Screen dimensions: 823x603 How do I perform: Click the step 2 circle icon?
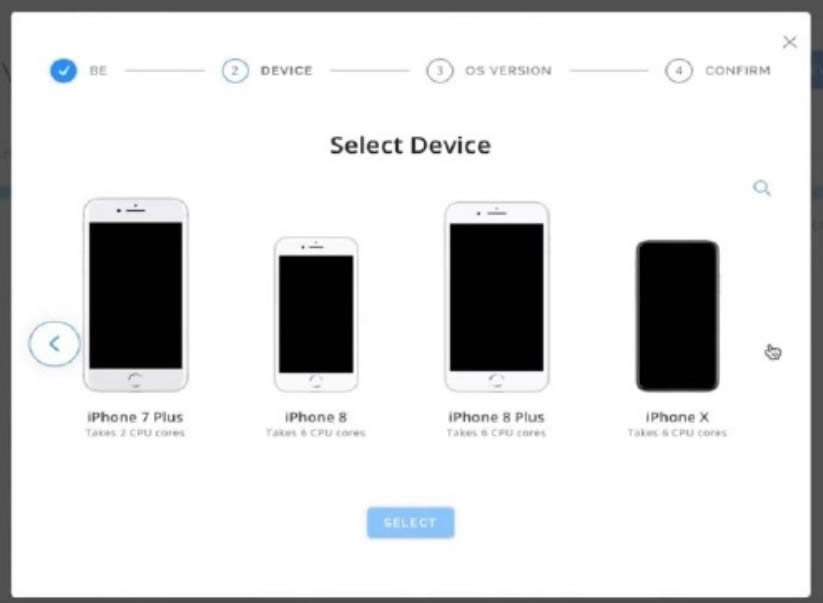[235, 70]
